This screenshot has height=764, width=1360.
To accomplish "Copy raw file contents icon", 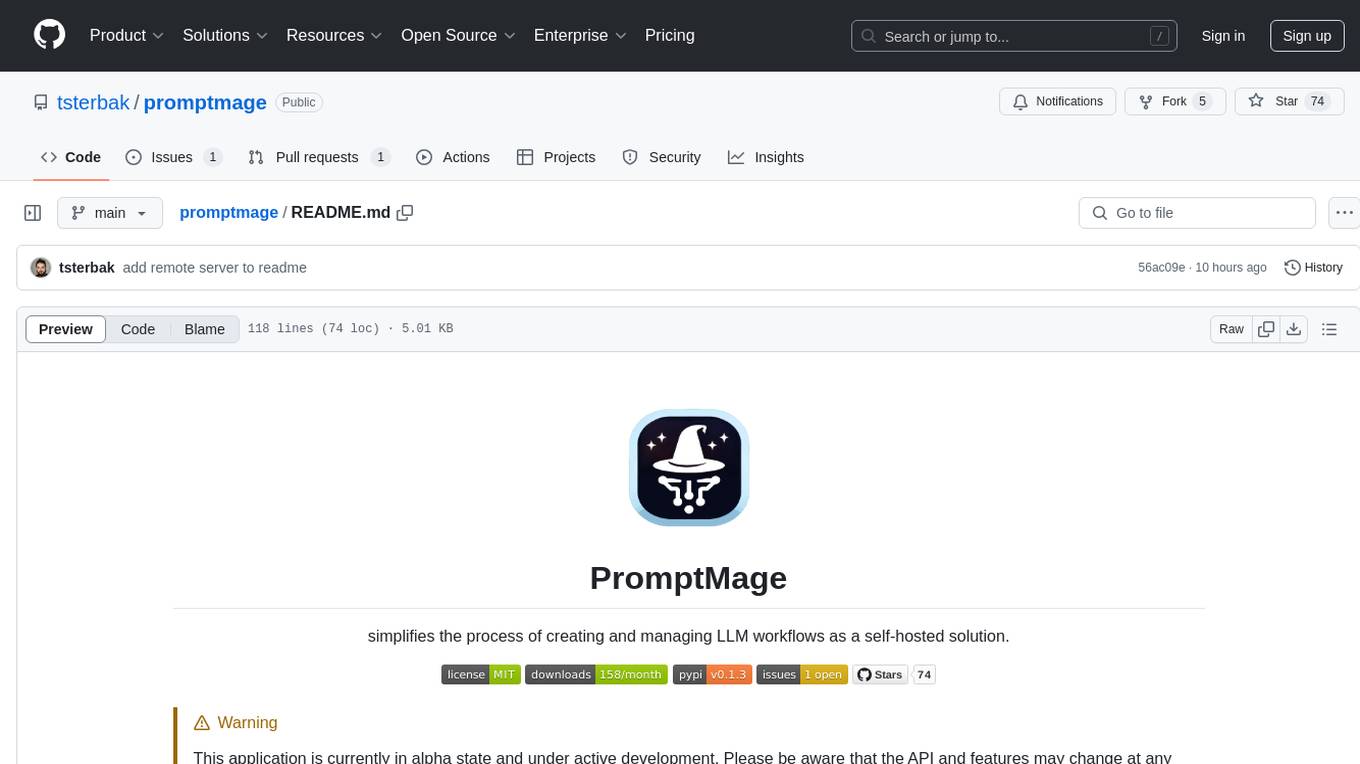I will coord(1266,329).
